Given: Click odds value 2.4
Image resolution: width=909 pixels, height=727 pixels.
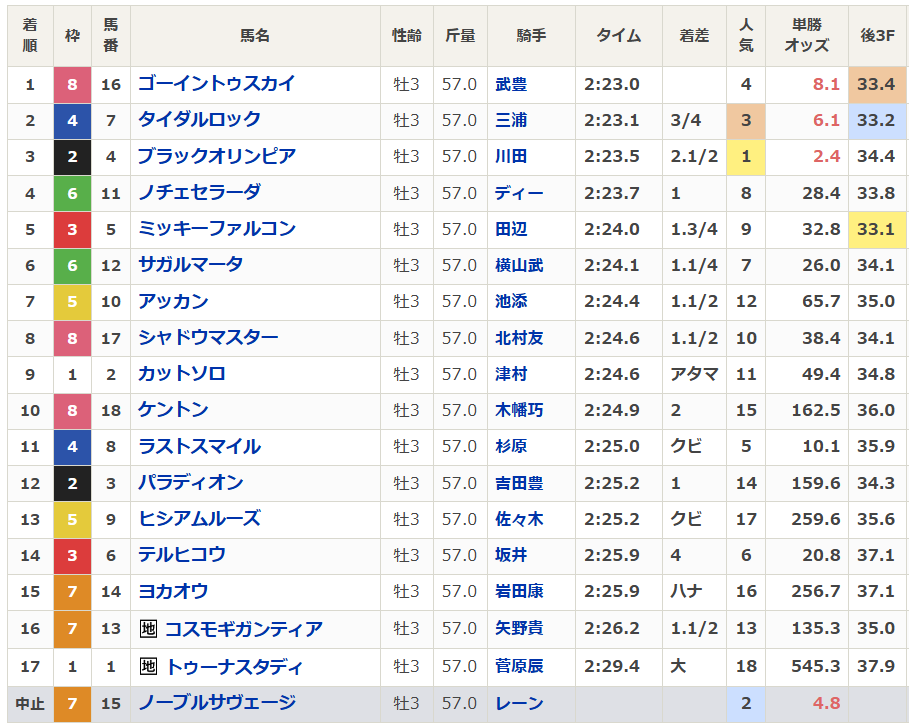Looking at the screenshot, I should pos(826,157).
